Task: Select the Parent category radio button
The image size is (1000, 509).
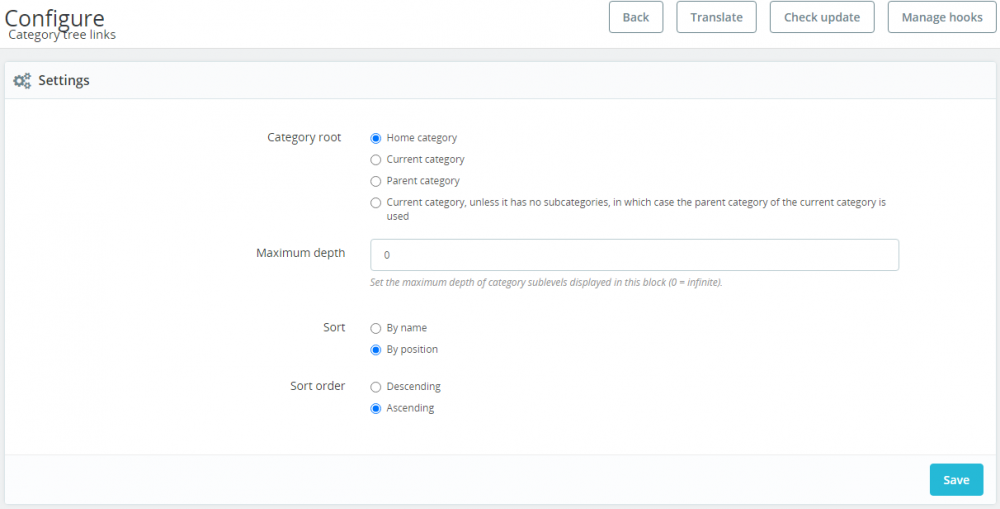Action: 376,182
